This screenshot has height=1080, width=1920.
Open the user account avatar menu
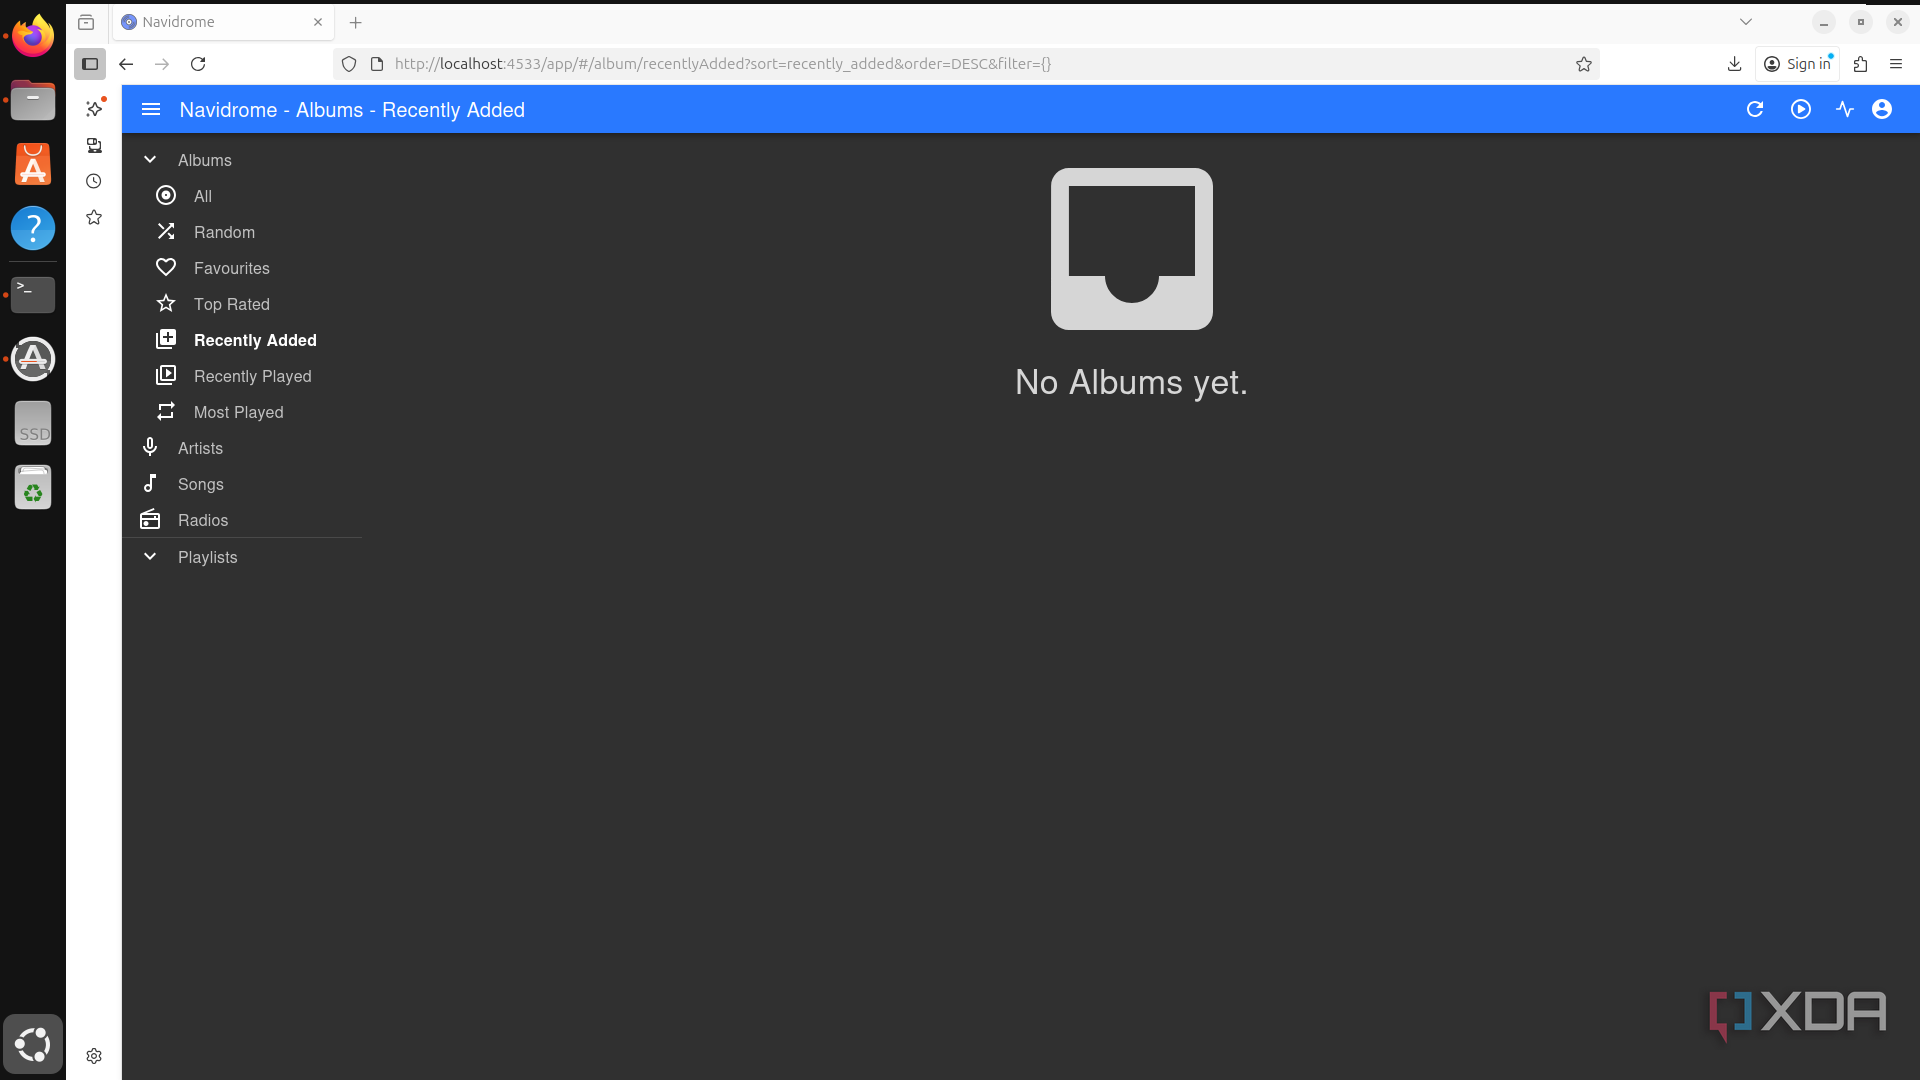point(1882,110)
